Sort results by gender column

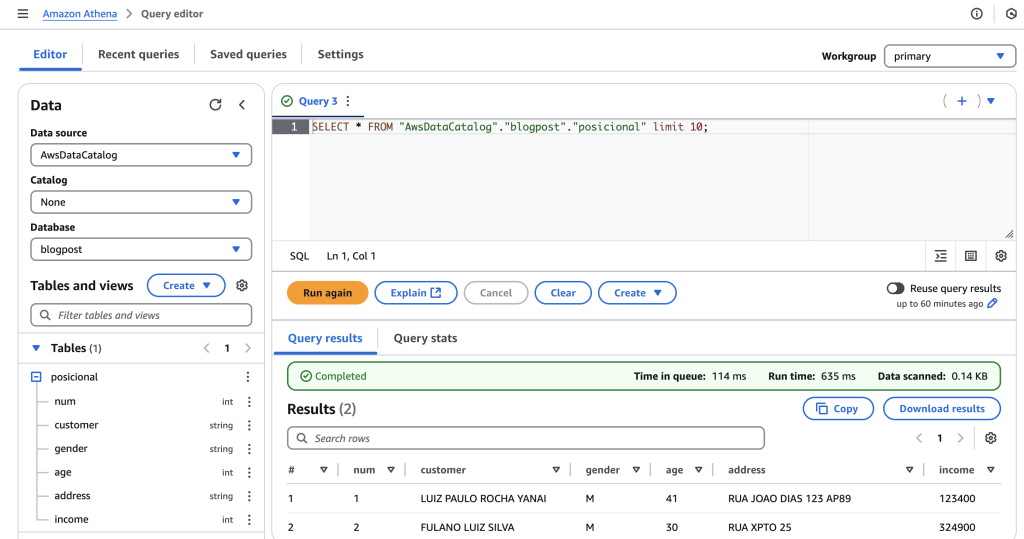click(636, 470)
